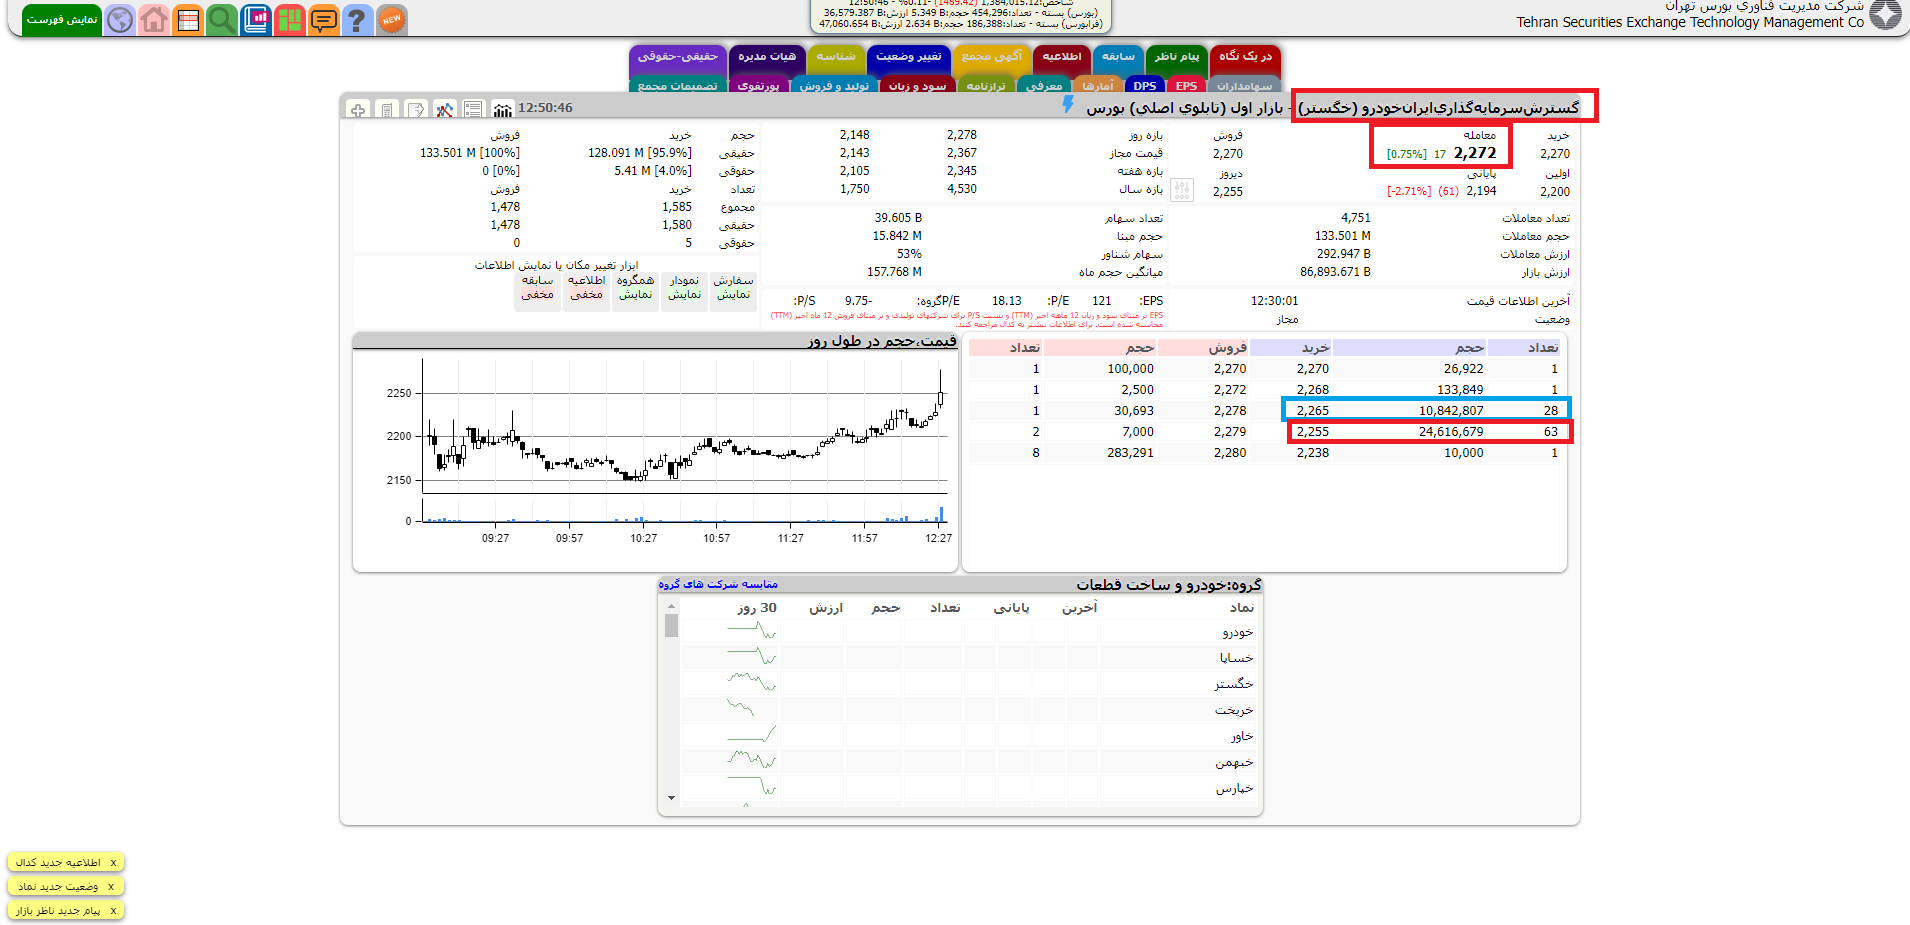Click the plus icon in the symbol header bar
Image resolution: width=1910 pixels, height=925 pixels.
pos(358,109)
